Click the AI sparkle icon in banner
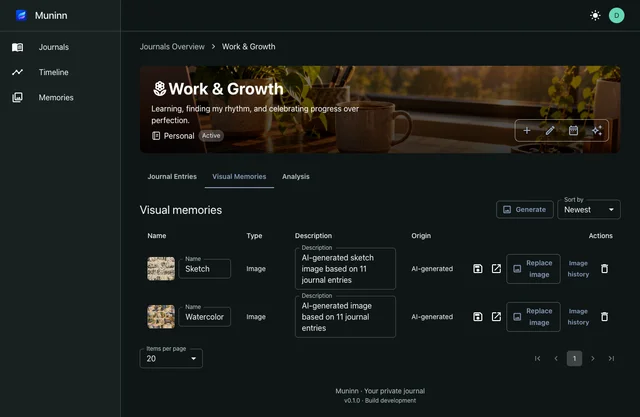 597,131
